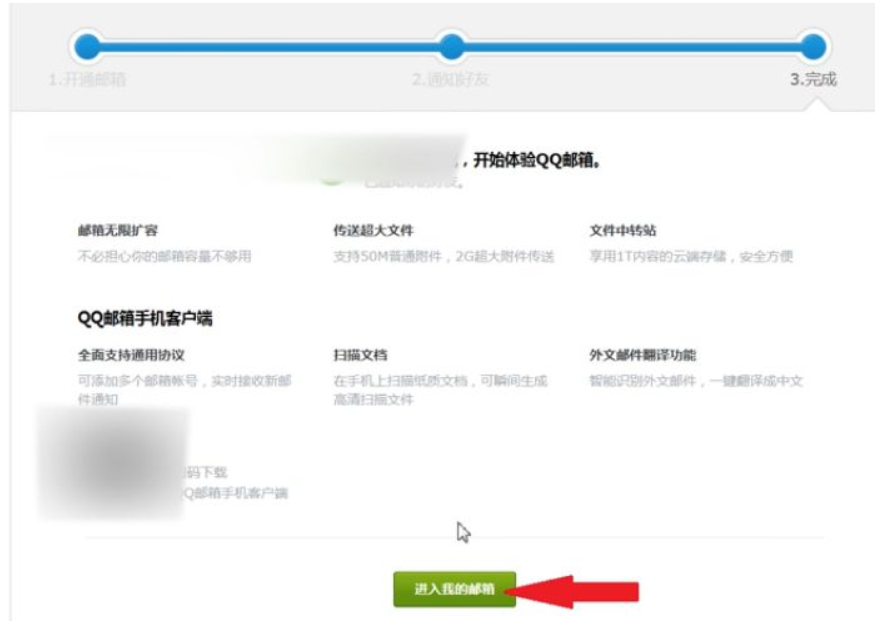Click the 外文邮件翻译功能 heading
Image resolution: width=880 pixels, height=627 pixels.
(643, 355)
